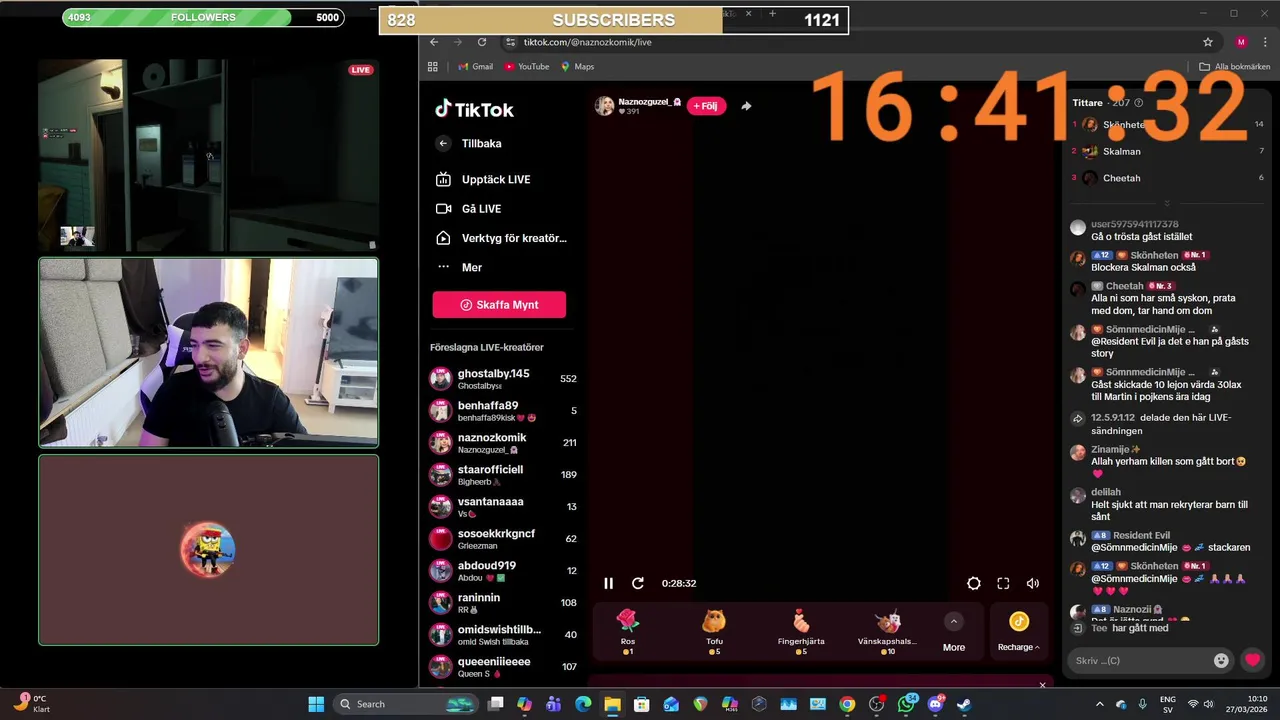Open suggested creator queeniiieeee
Viewport: 1280px width, 720px height.
point(503,667)
